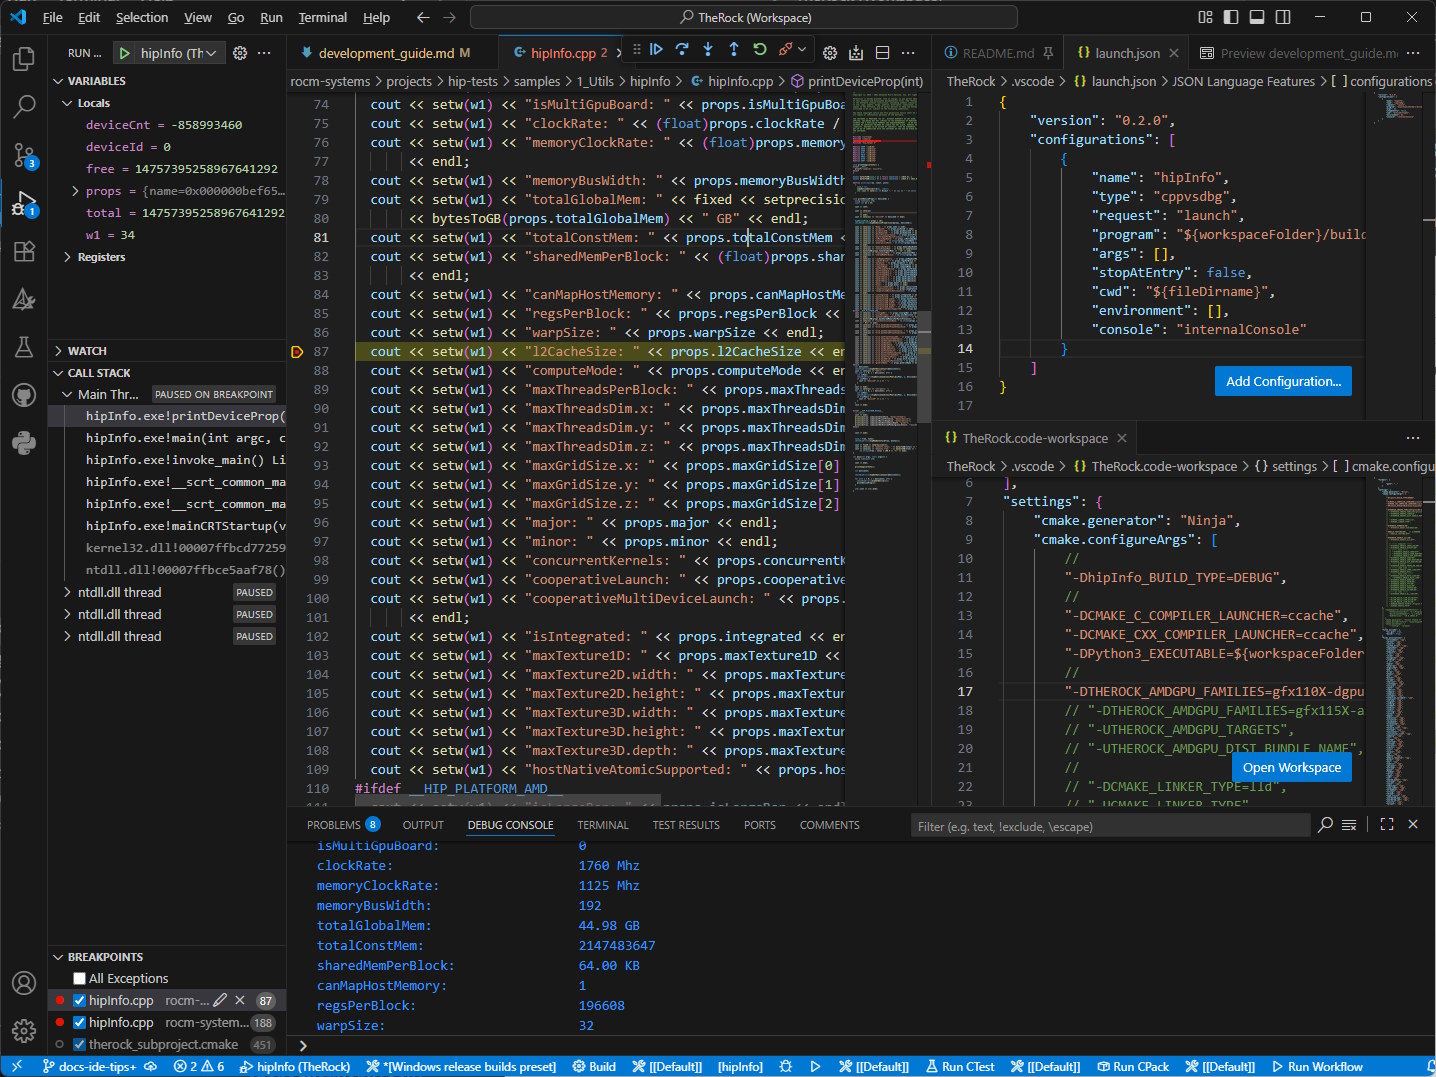
Task: Go back with navigation arrow
Action: coord(423,17)
